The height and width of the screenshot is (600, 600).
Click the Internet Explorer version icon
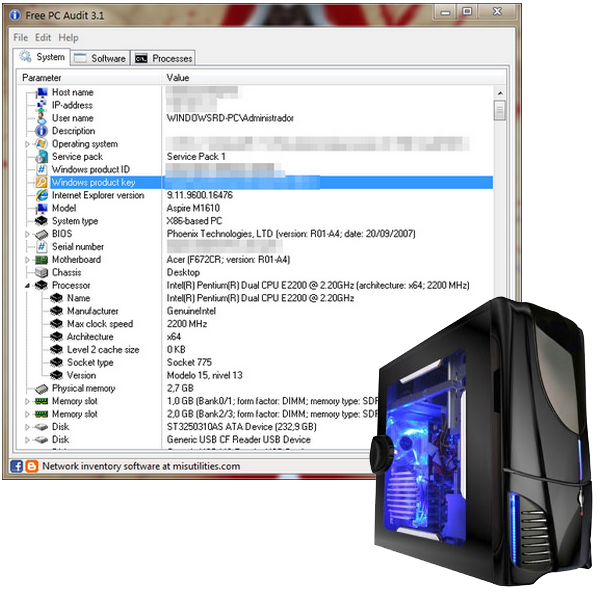pyautogui.click(x=41, y=196)
